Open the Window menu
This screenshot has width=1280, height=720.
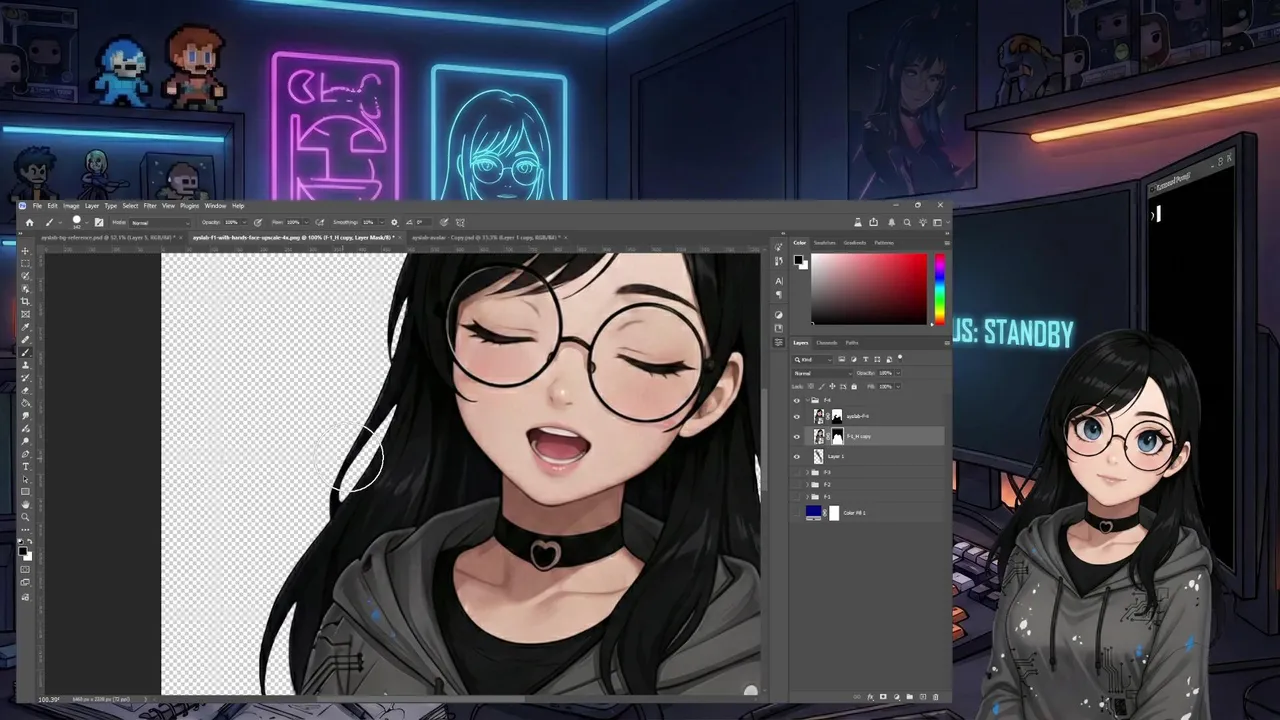(x=215, y=206)
